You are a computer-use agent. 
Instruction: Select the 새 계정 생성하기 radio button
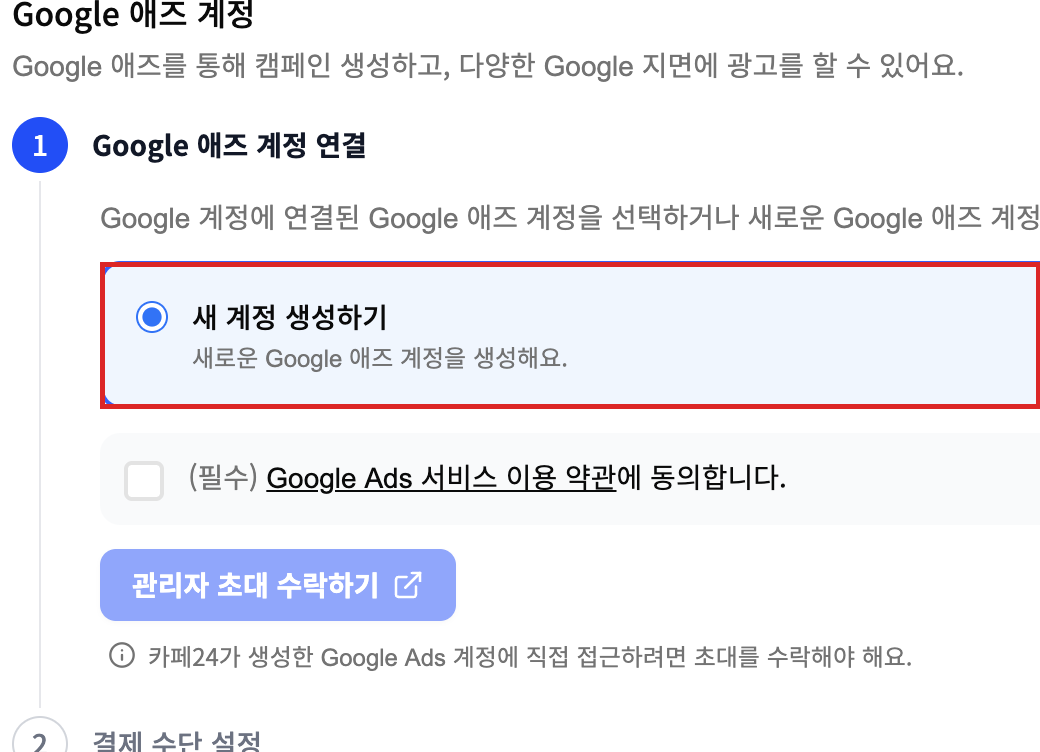coord(152,317)
